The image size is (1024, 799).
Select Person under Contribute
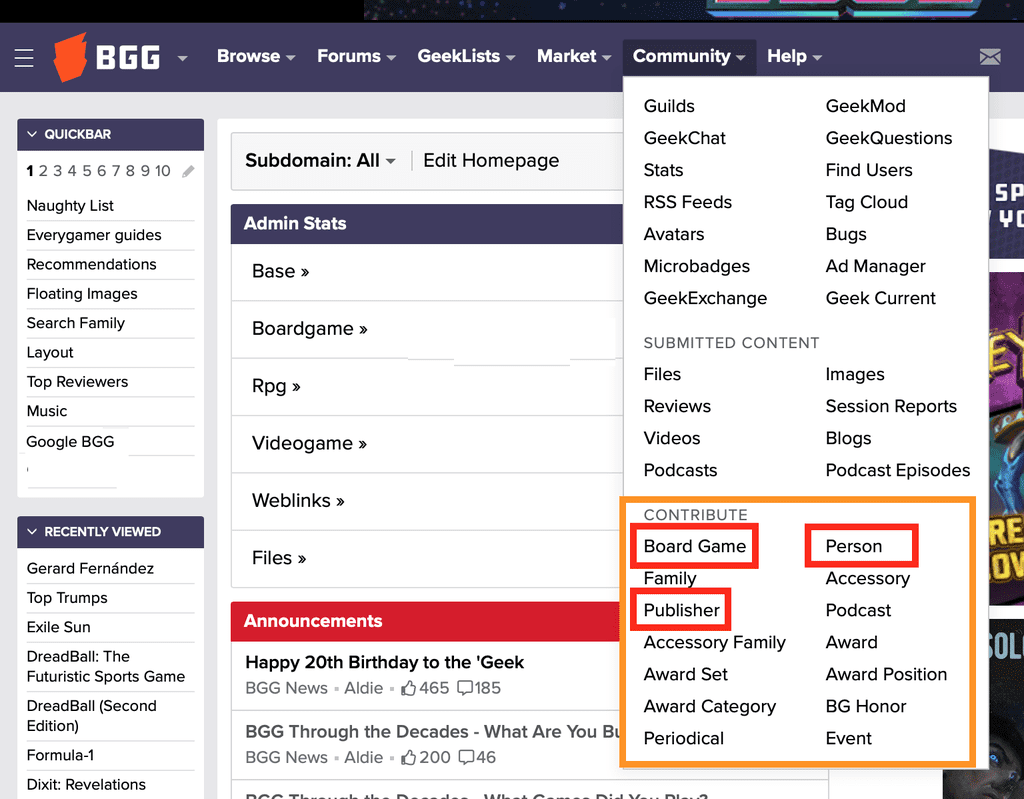click(x=854, y=546)
